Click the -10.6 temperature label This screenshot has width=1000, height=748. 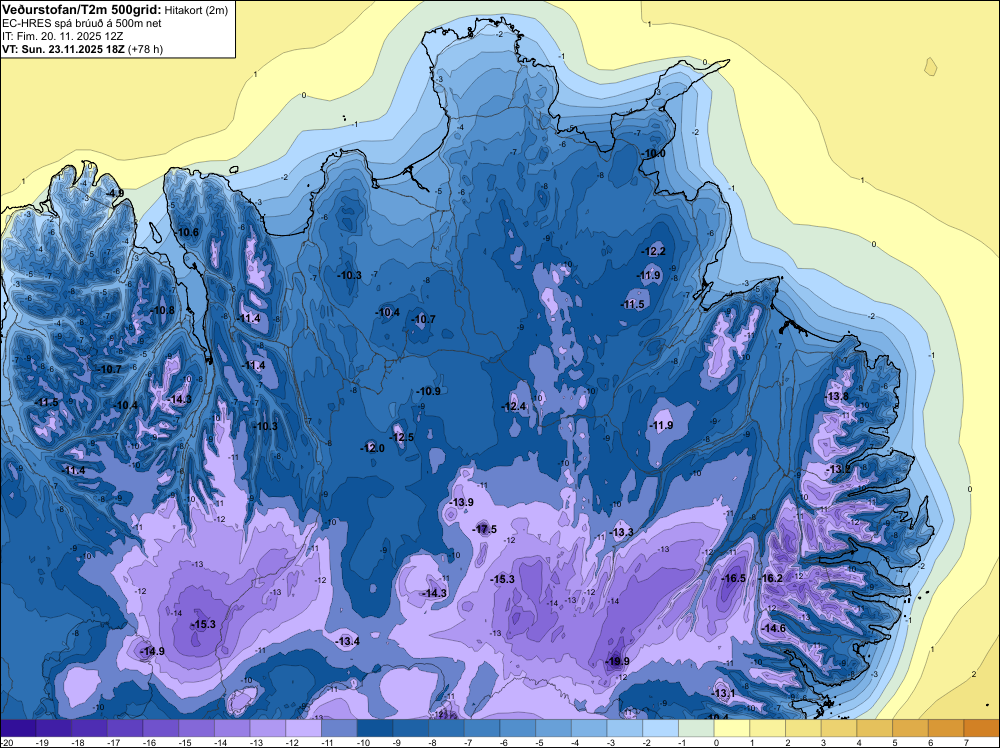pyautogui.click(x=187, y=233)
